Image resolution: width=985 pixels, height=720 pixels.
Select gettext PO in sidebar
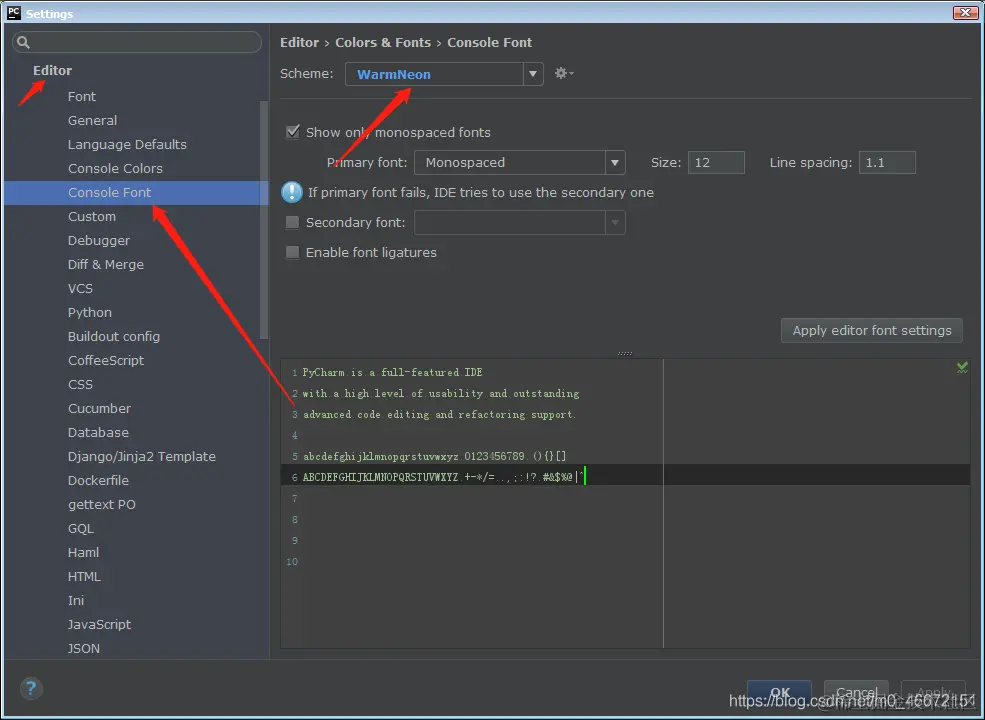(x=102, y=504)
